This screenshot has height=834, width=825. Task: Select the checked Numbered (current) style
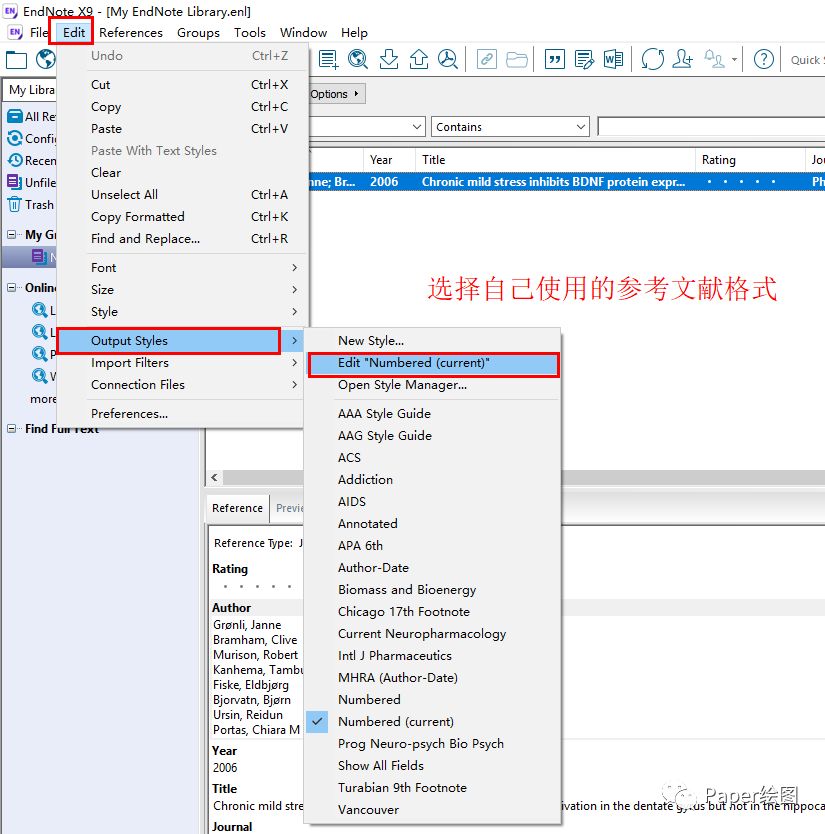click(434, 722)
